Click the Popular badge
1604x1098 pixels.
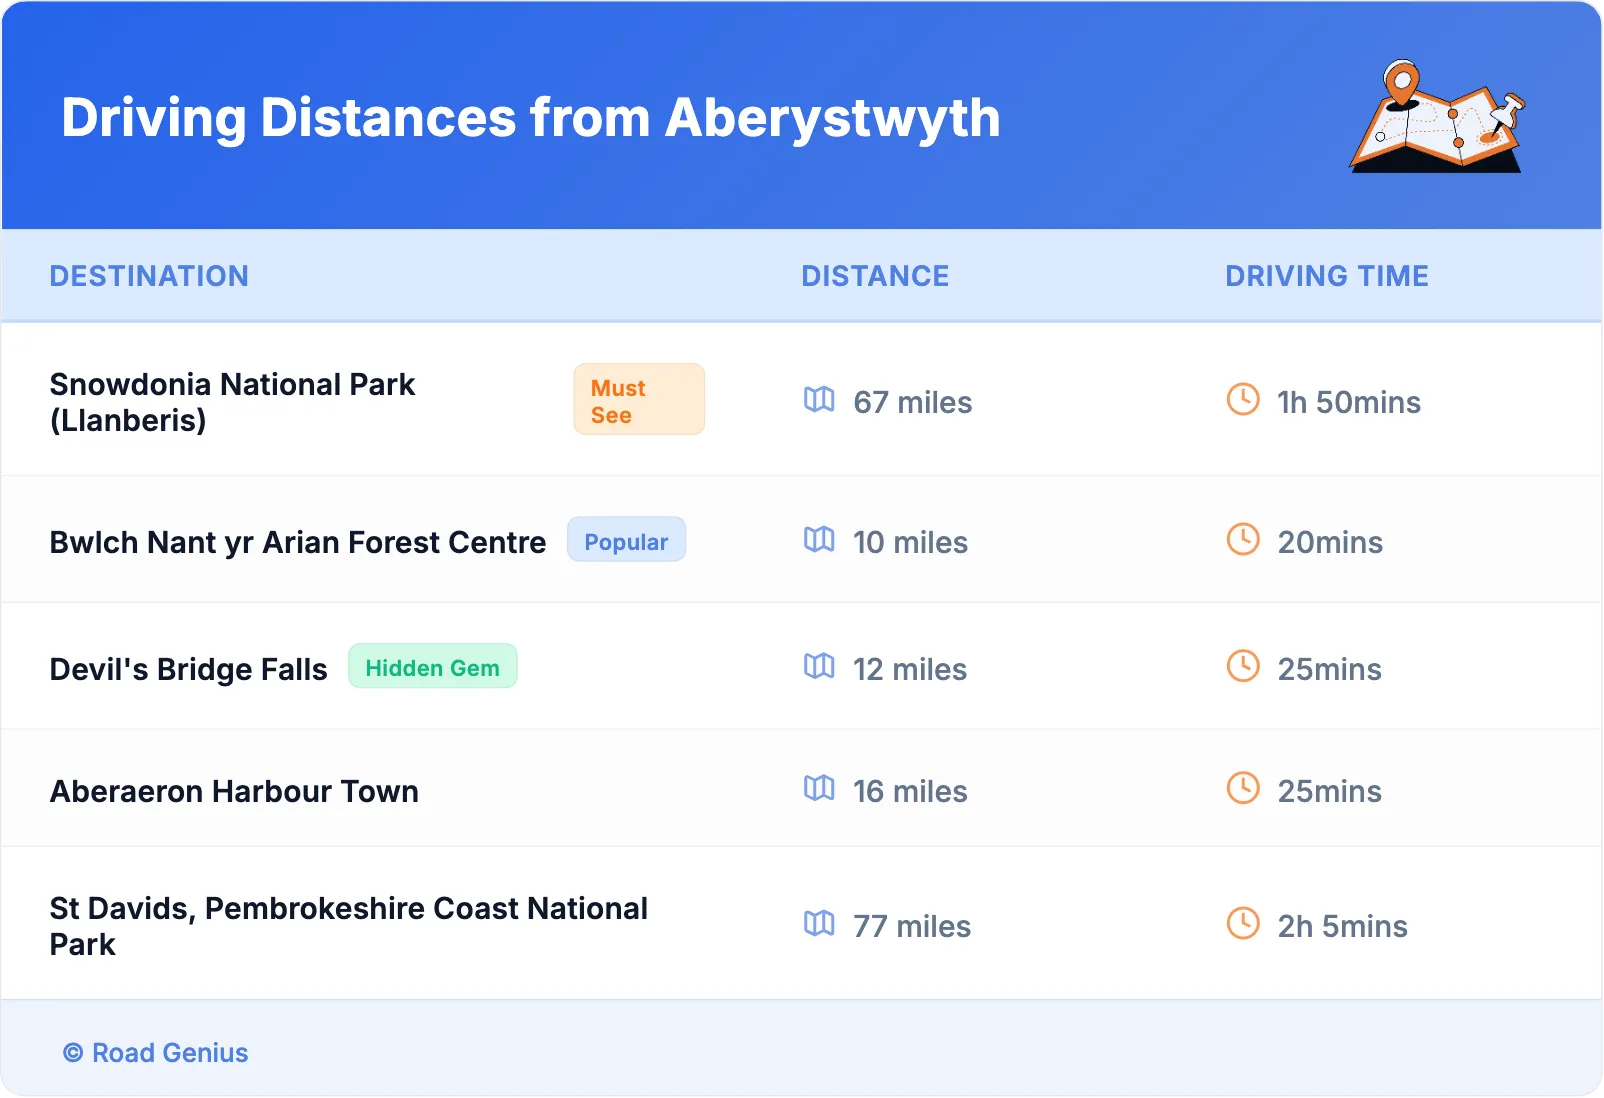(x=626, y=540)
